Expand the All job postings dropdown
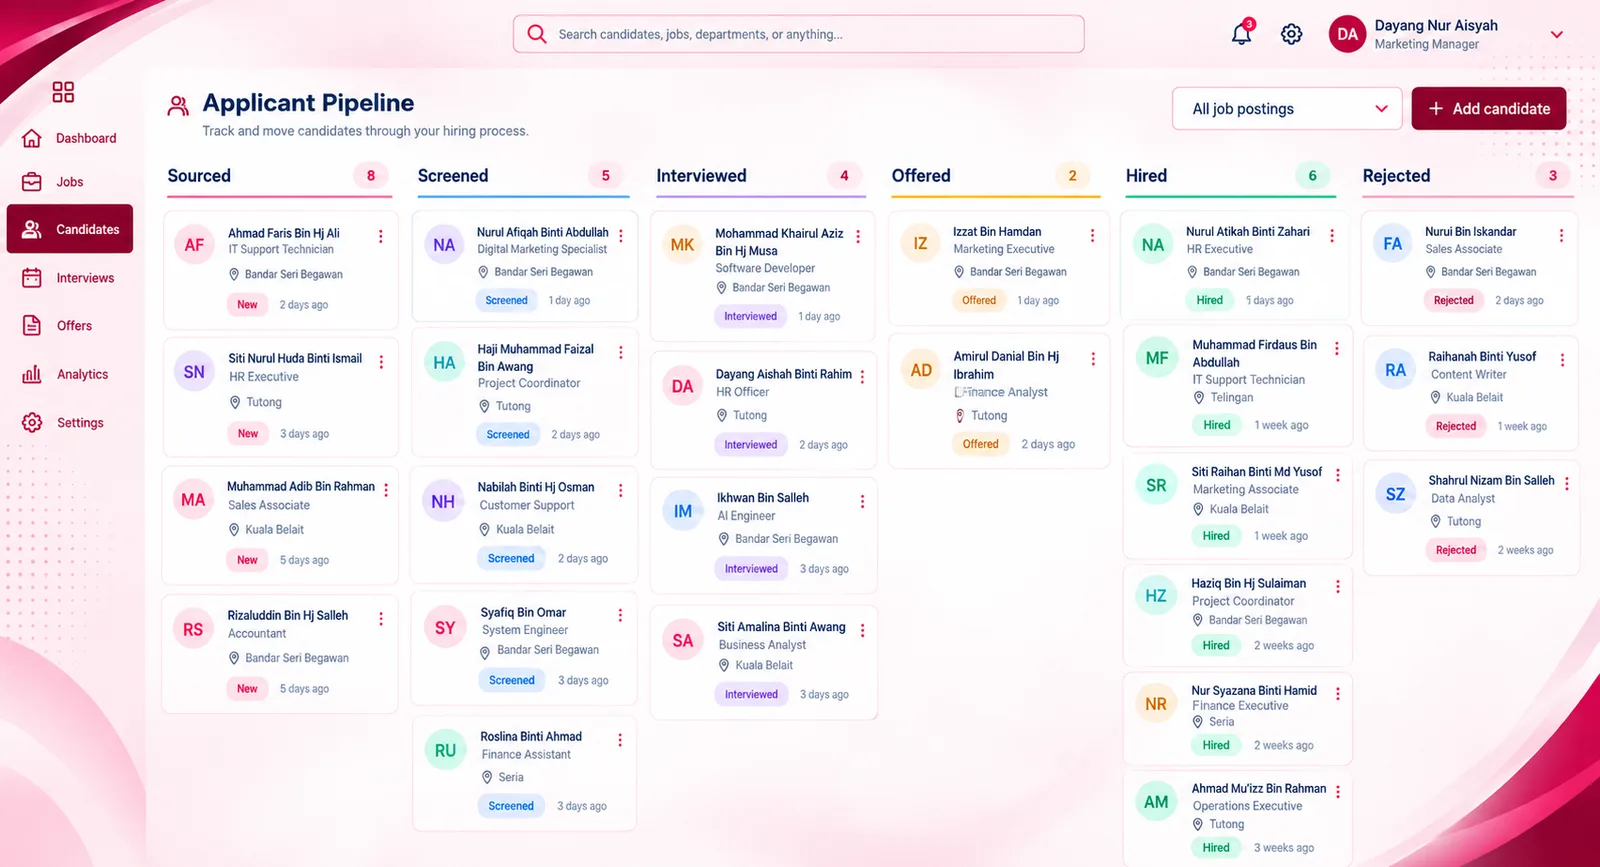This screenshot has height=867, width=1600. [x=1285, y=109]
